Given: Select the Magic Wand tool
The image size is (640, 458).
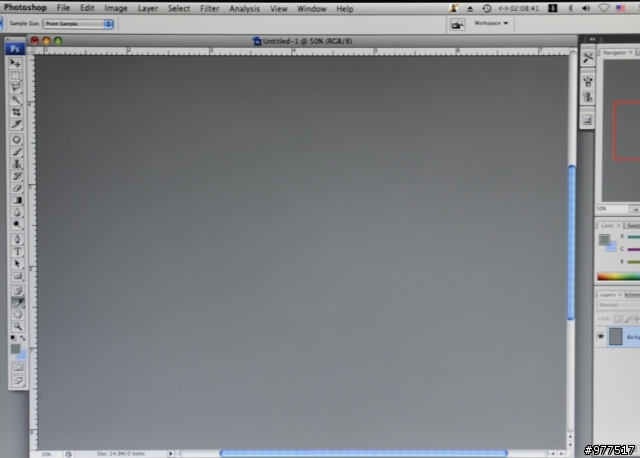Looking at the screenshot, I should [x=16, y=100].
